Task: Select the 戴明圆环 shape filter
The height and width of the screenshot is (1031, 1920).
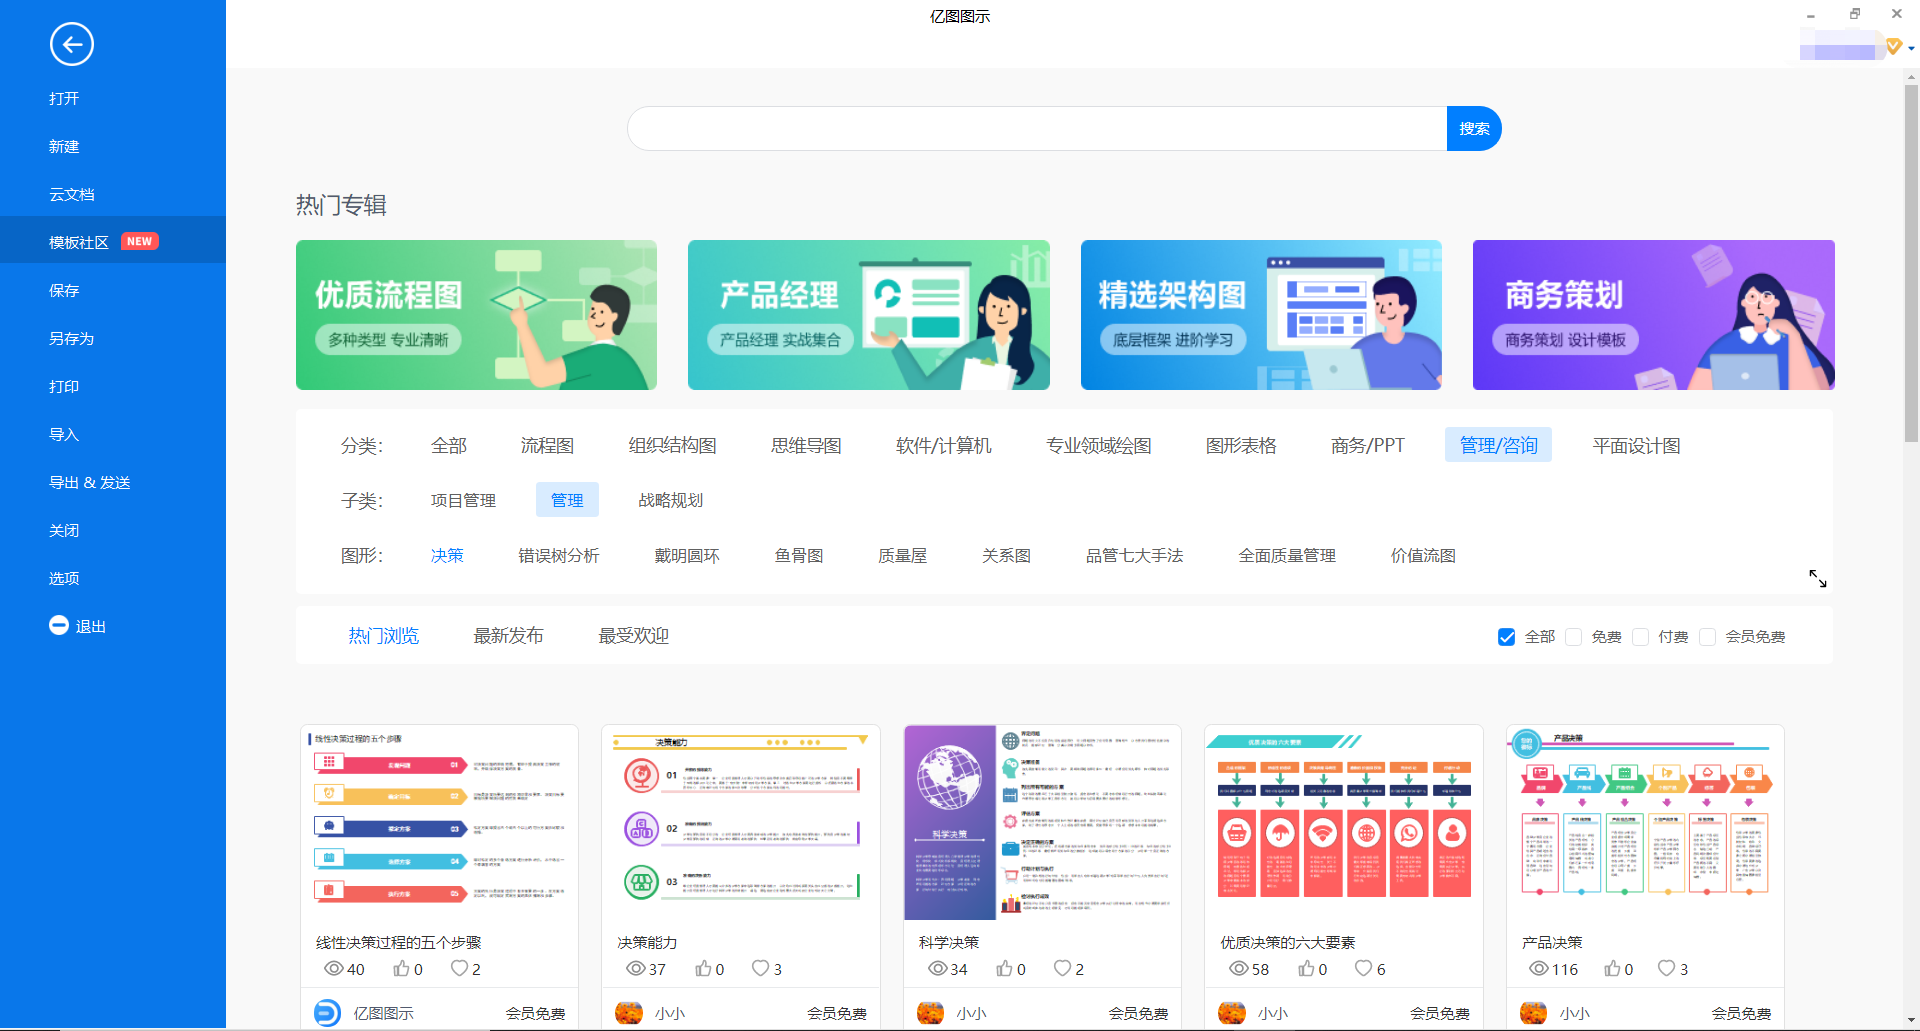Action: coord(687,555)
